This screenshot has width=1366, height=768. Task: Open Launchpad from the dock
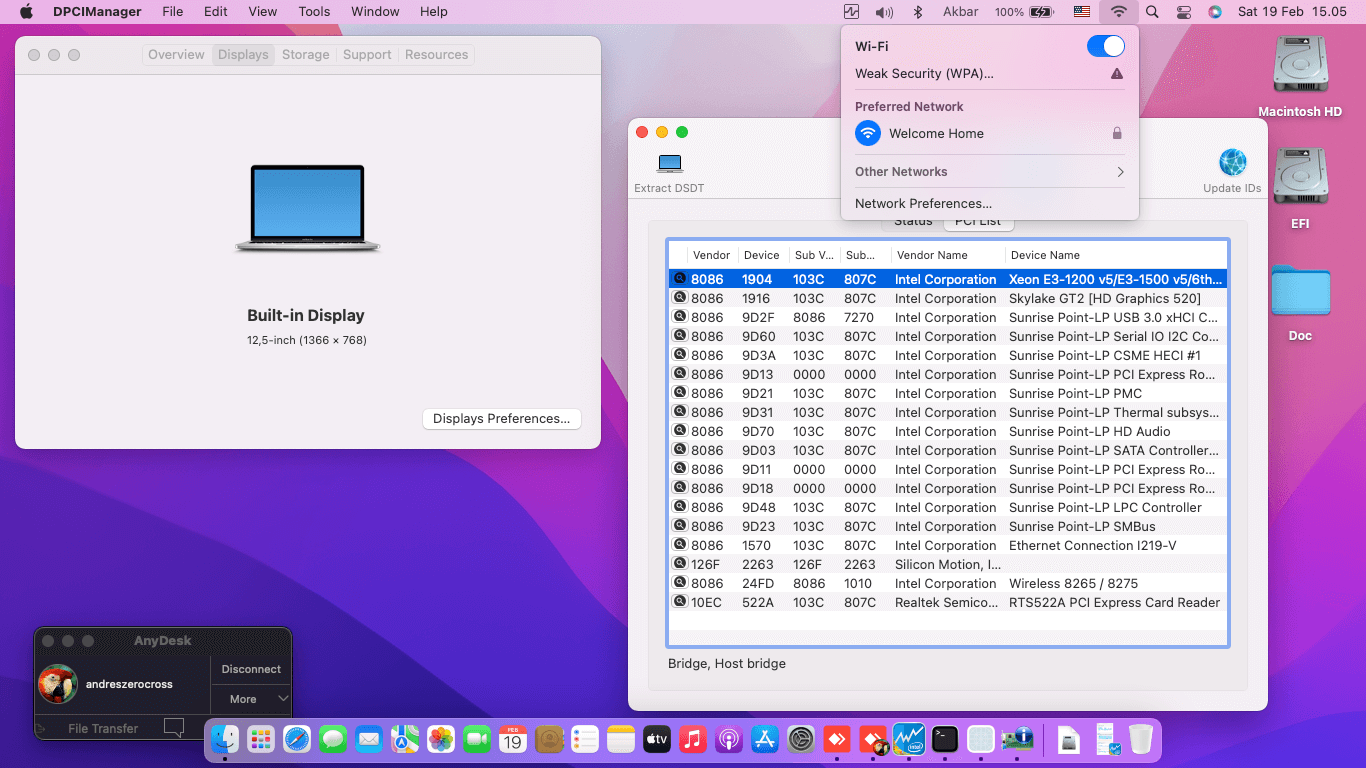pyautogui.click(x=261, y=739)
